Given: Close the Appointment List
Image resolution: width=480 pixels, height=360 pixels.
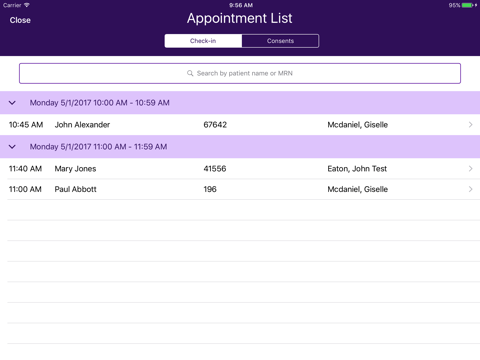Looking at the screenshot, I should [20, 20].
